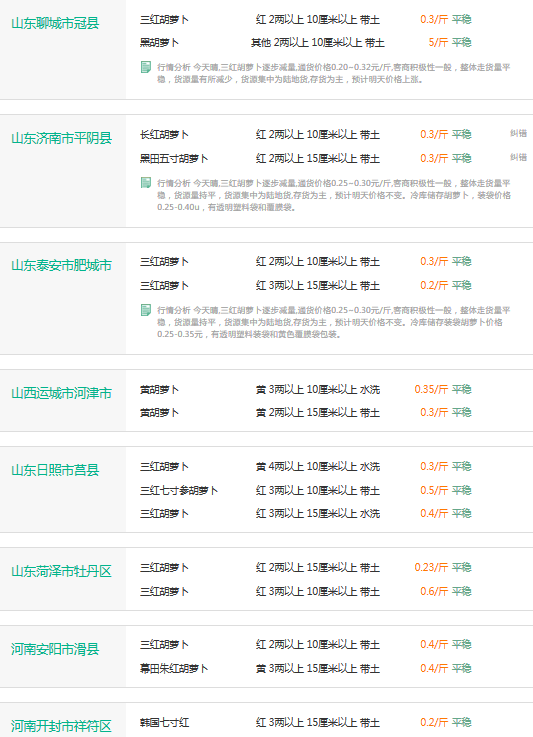Image resolution: width=533 pixels, height=737 pixels.
Task: Open the 山西运城市河津市 region link
Action: (x=61, y=393)
